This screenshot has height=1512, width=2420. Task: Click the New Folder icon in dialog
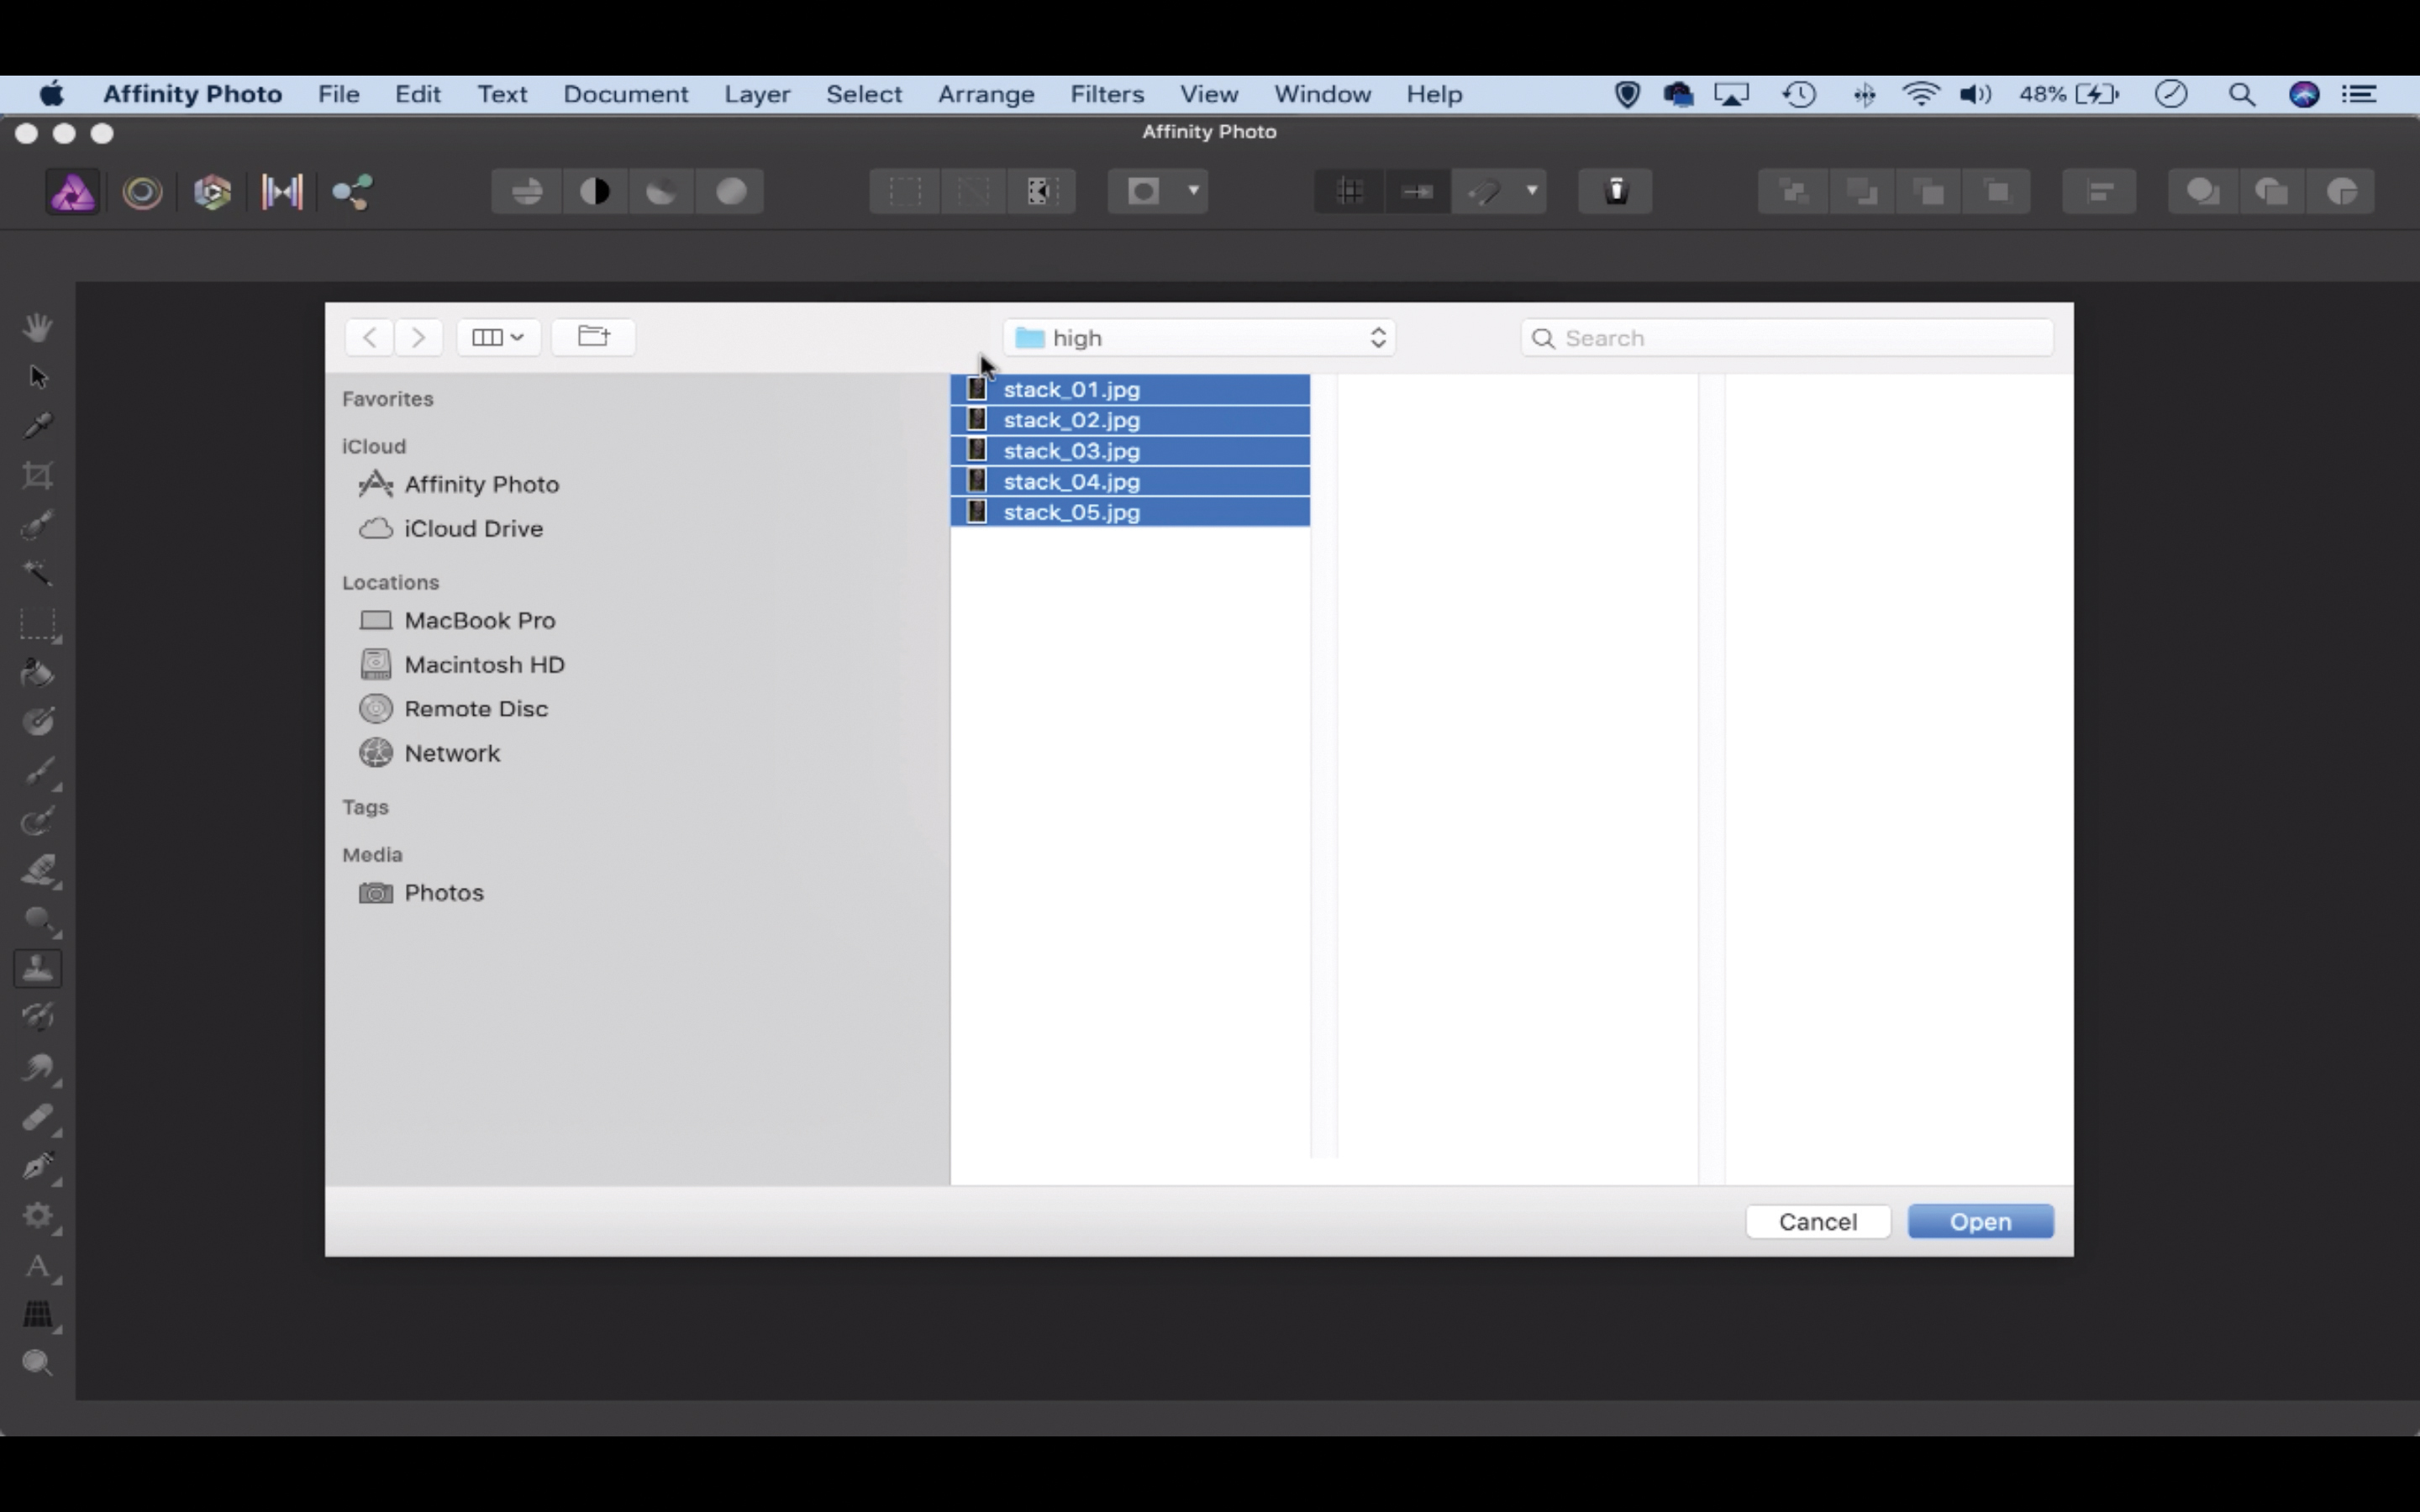593,337
